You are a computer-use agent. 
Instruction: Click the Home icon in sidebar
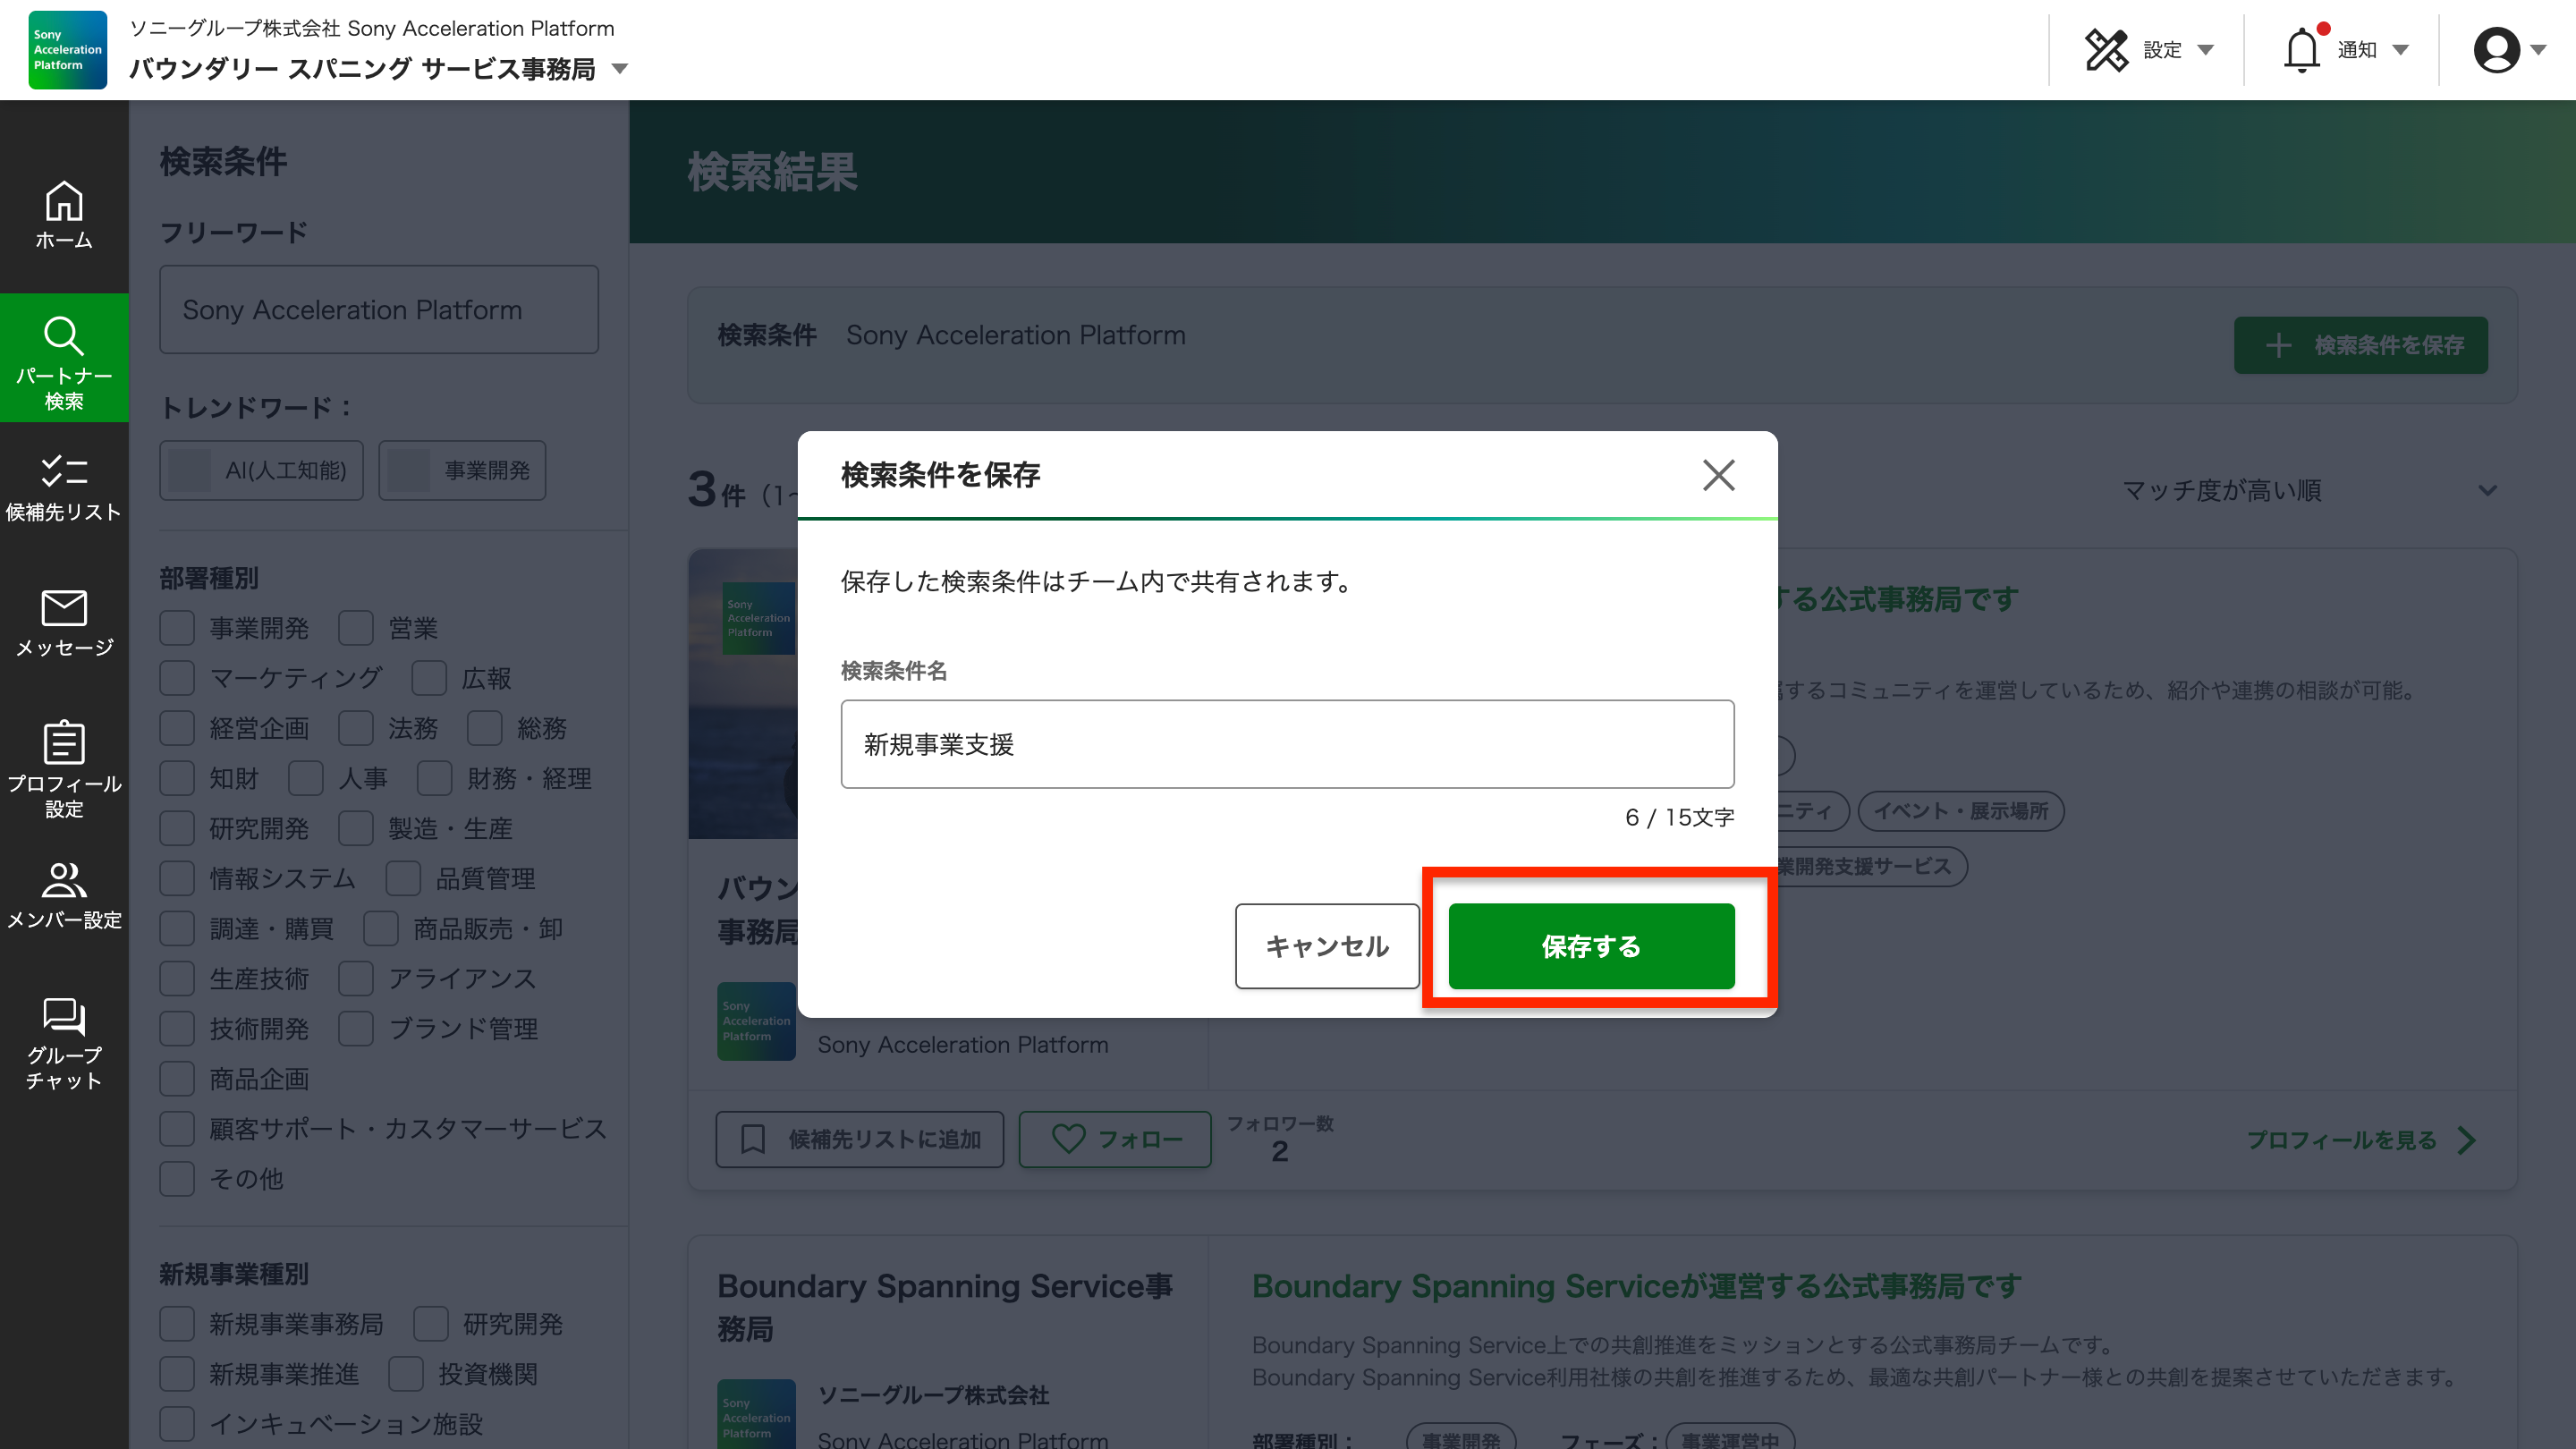click(x=64, y=214)
